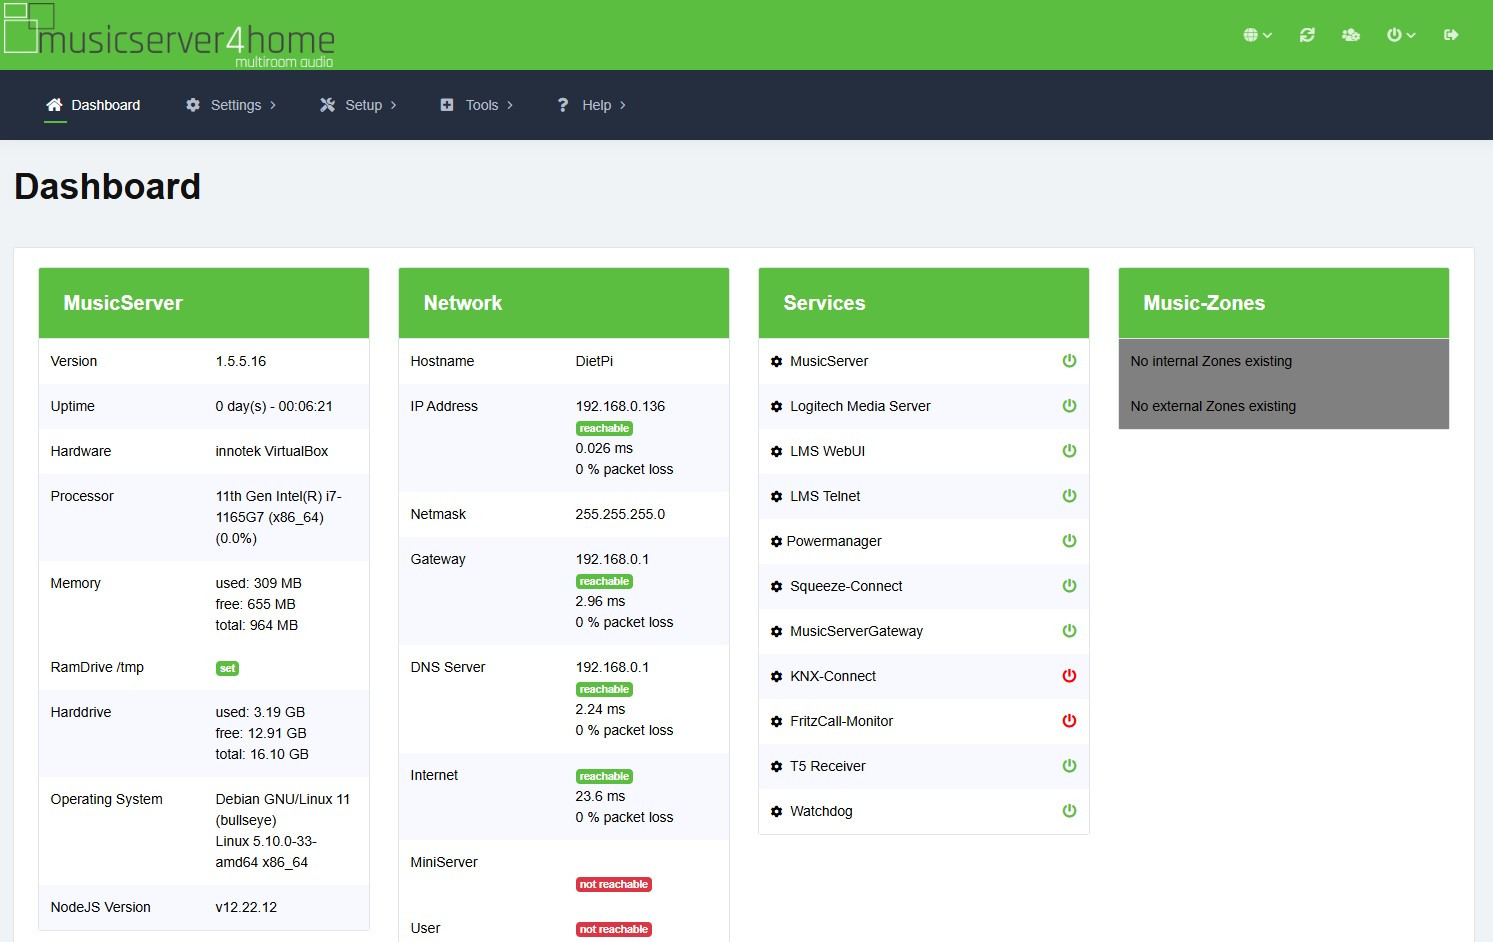Click the musicserver4home logo
The height and width of the screenshot is (942, 1493).
(170, 35)
